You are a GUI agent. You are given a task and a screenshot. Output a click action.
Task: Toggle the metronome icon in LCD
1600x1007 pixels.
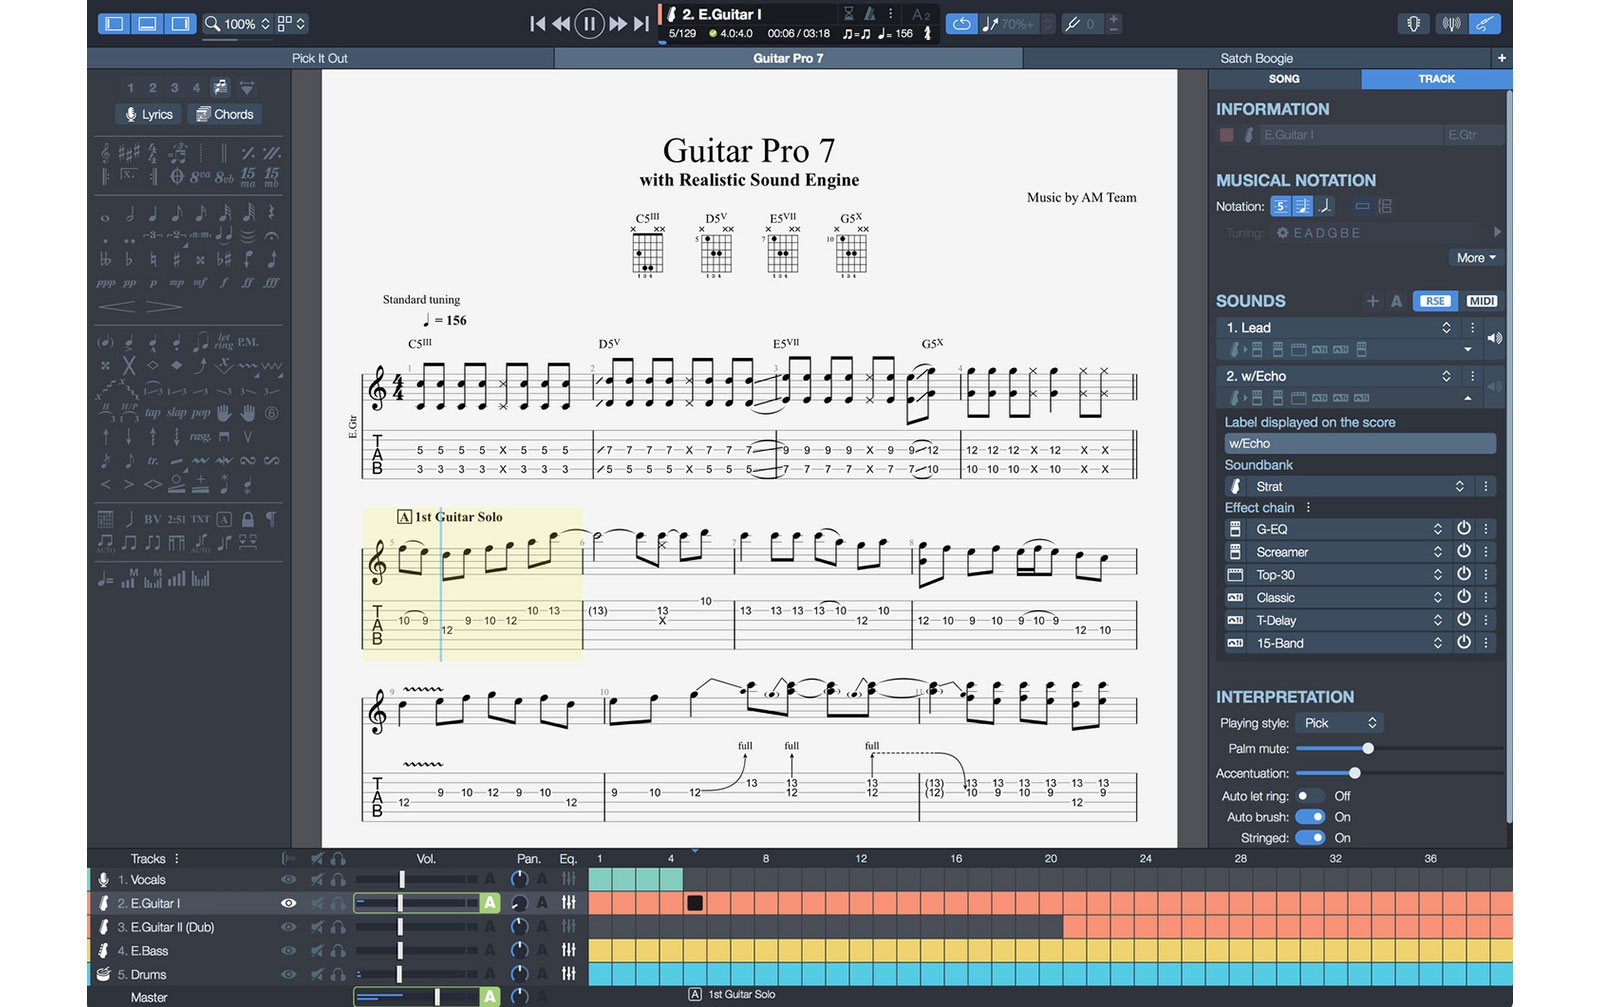point(870,14)
